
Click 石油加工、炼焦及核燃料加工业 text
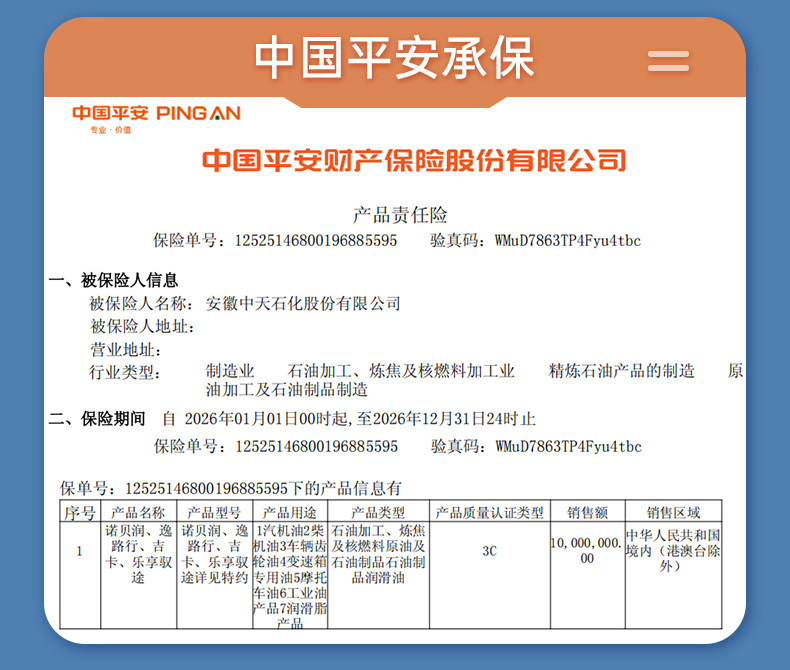[x=401, y=371]
